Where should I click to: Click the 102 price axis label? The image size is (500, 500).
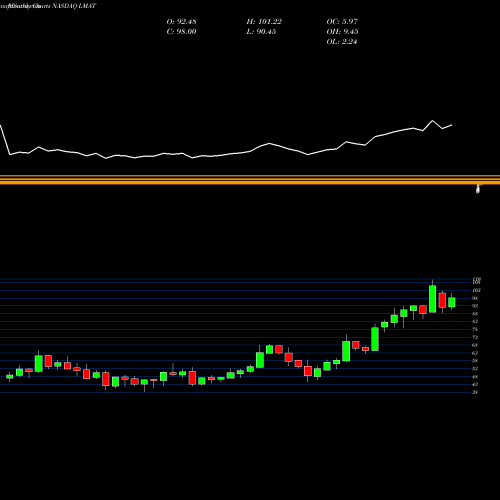476,290
